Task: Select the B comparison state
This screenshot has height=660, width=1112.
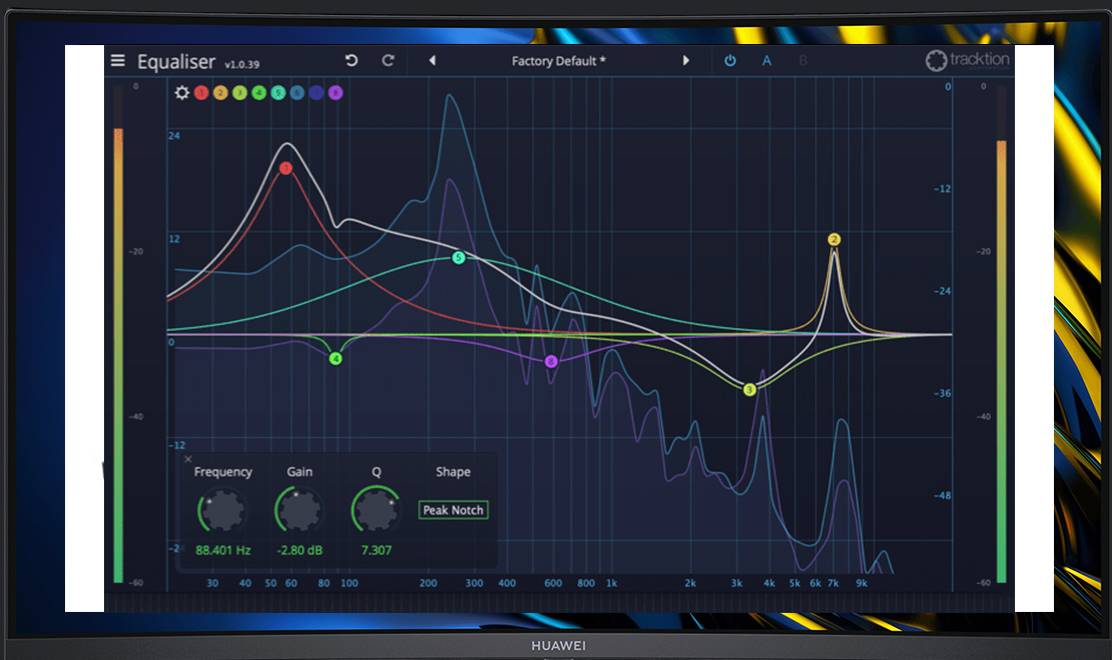Action: tap(803, 61)
